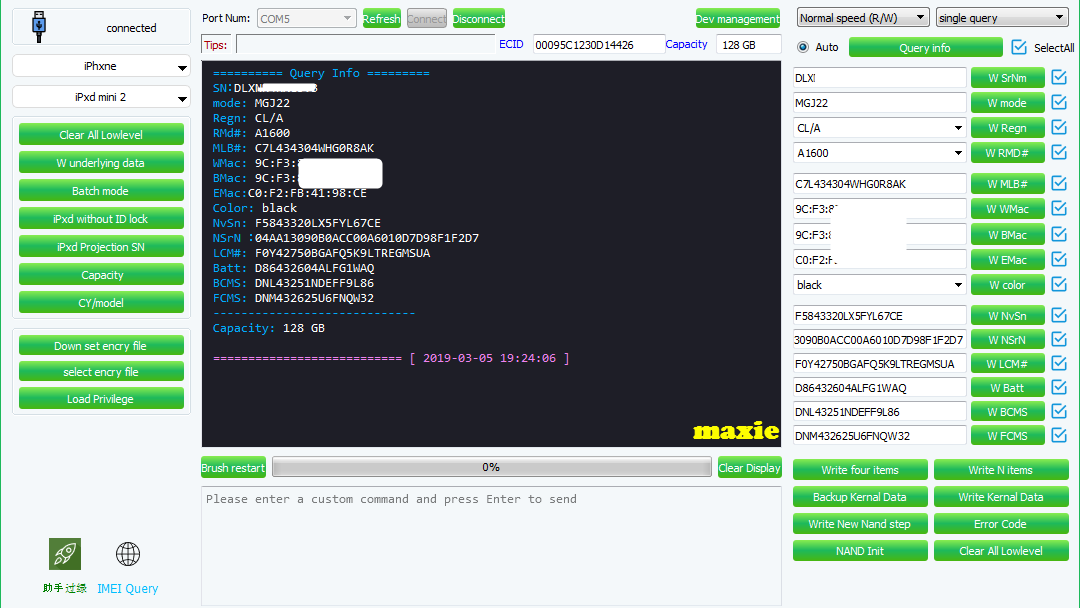This screenshot has width=1080, height=608.
Task: Open the iPxd mini 2 model dropdown
Action: 101,97
